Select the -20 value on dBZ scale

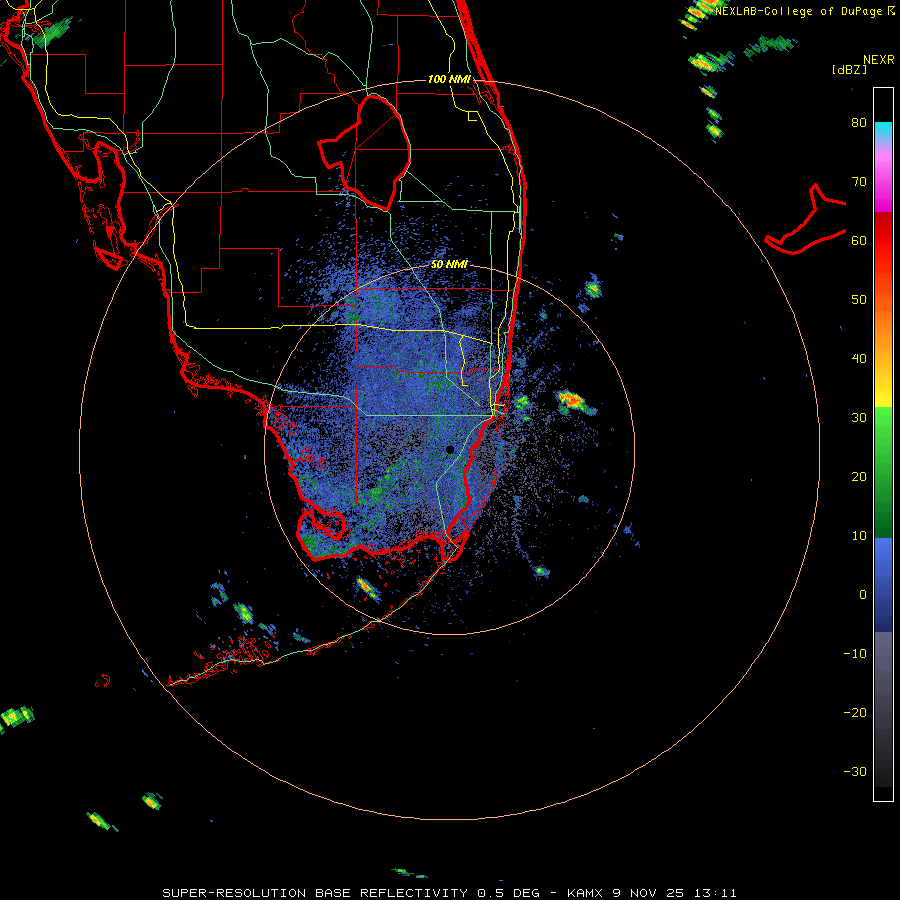point(855,713)
